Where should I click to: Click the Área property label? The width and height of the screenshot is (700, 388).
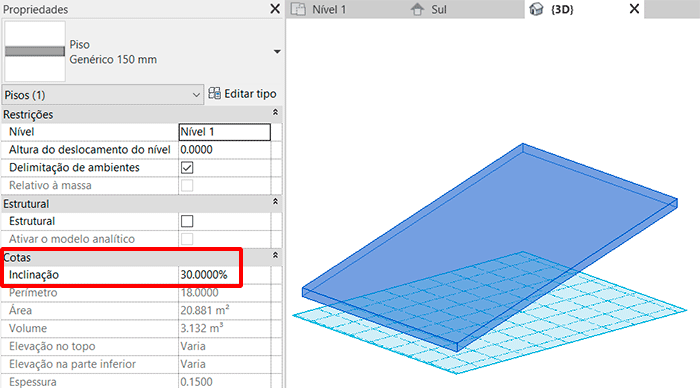point(20,310)
